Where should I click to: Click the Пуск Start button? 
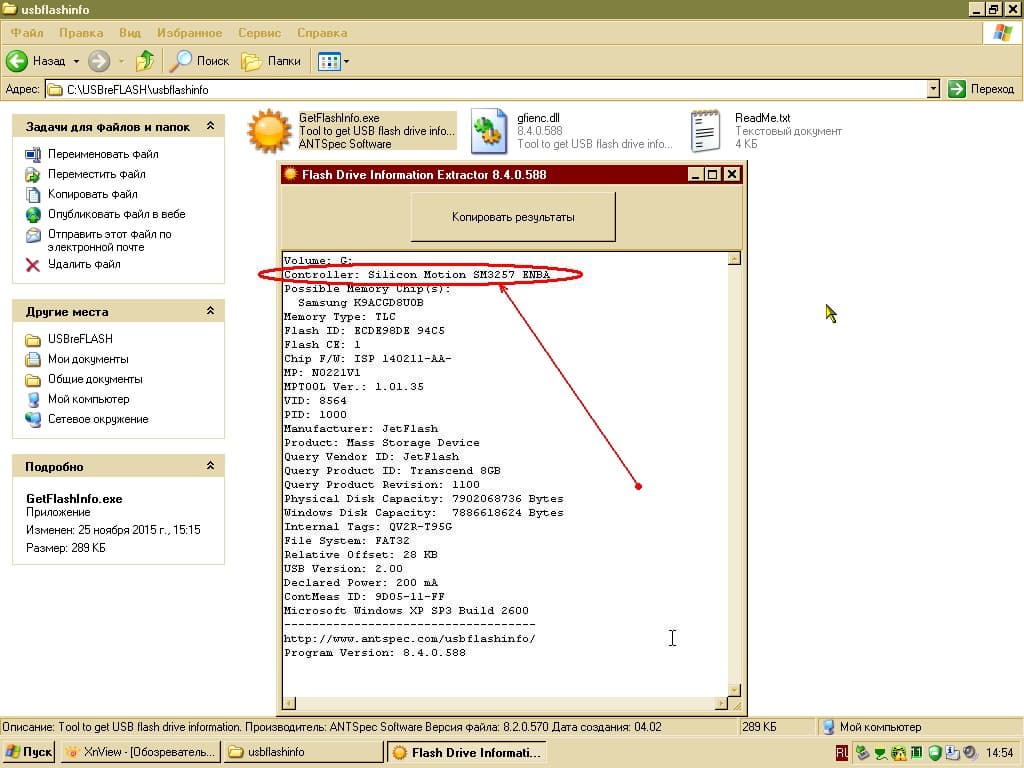(28, 752)
